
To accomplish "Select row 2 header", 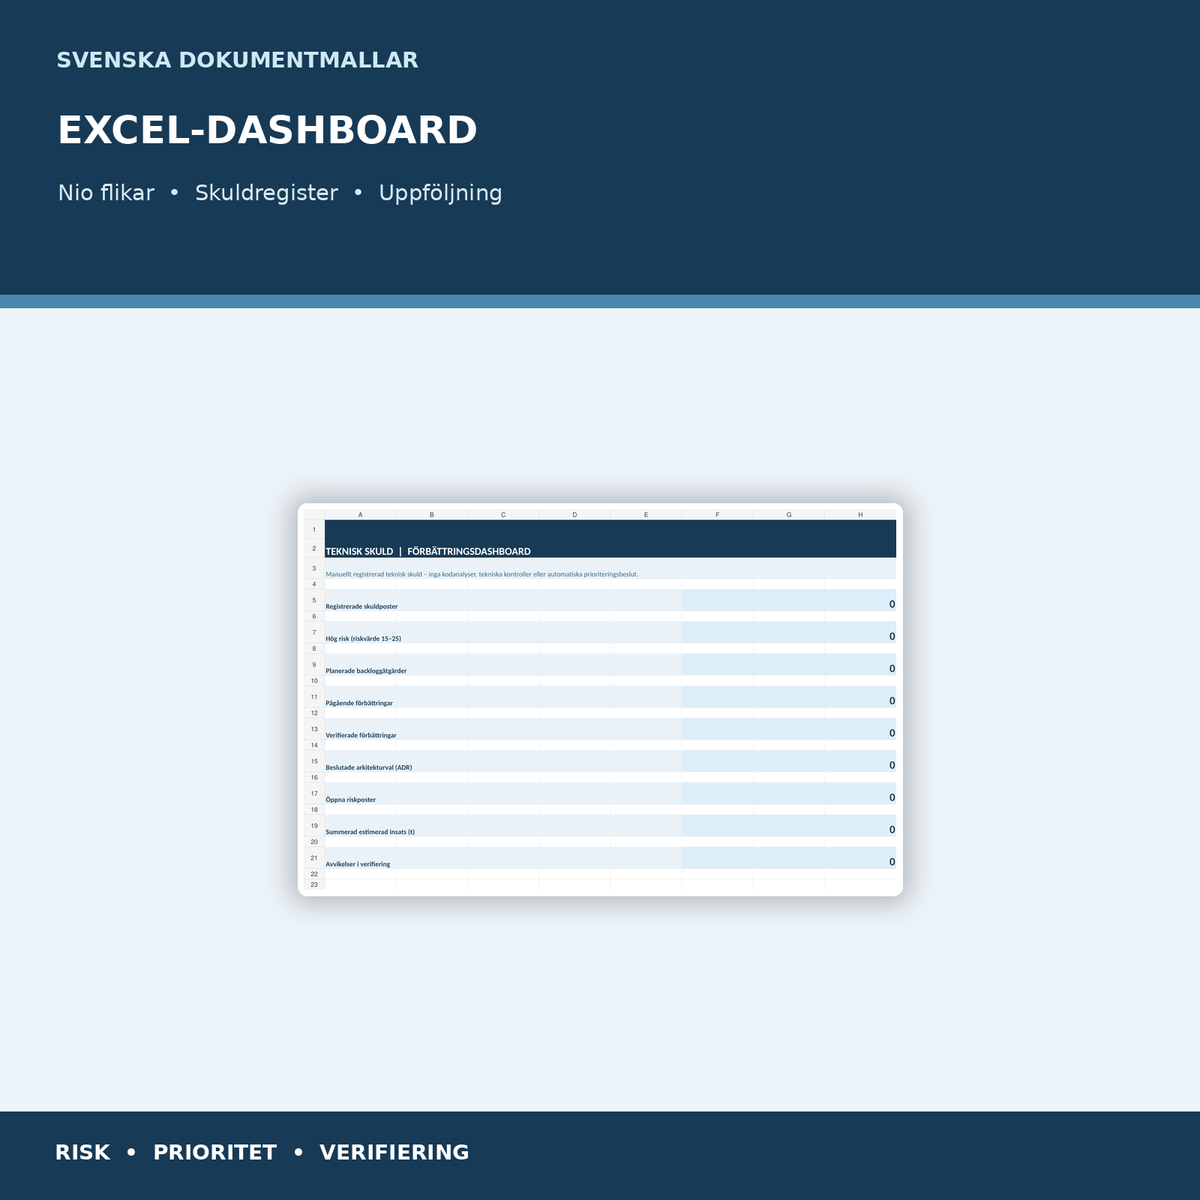I will [x=314, y=549].
